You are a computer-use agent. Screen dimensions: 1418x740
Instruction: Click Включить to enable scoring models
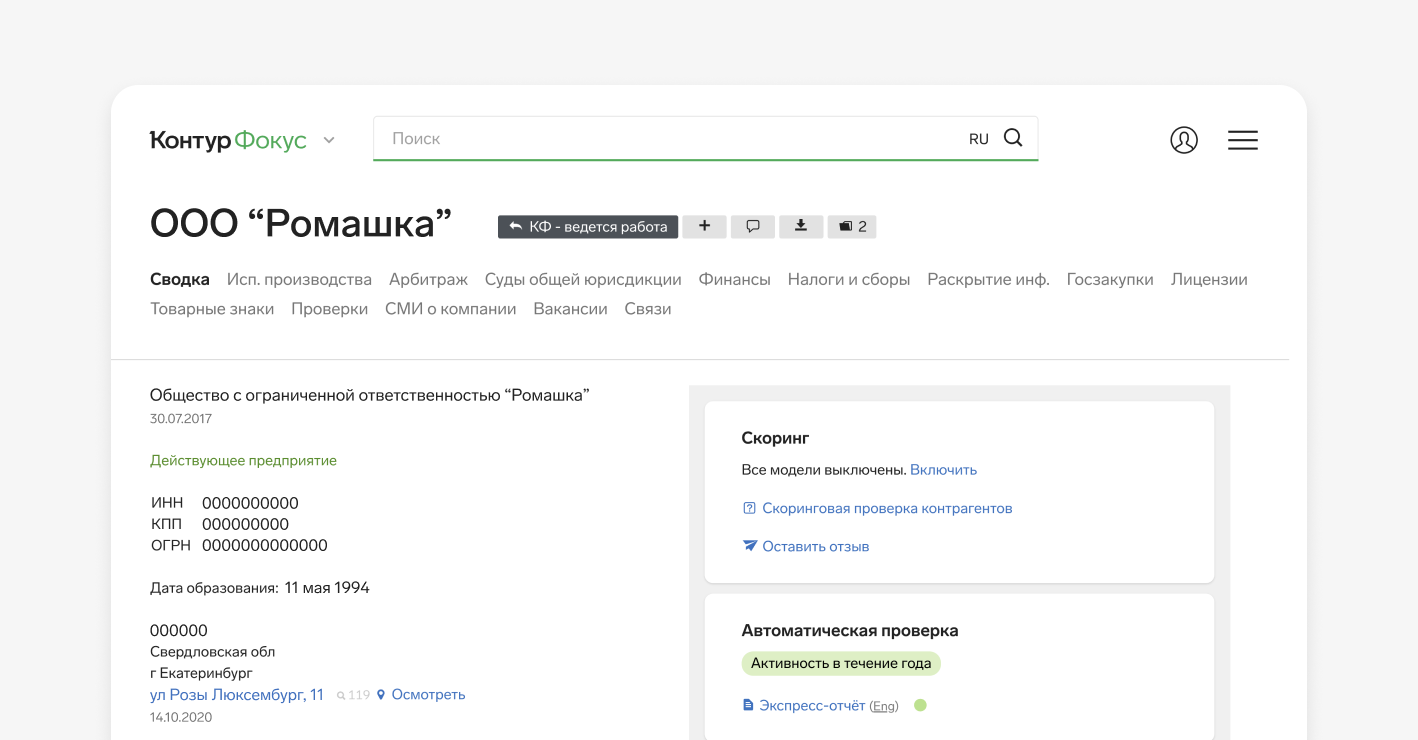tap(943, 470)
